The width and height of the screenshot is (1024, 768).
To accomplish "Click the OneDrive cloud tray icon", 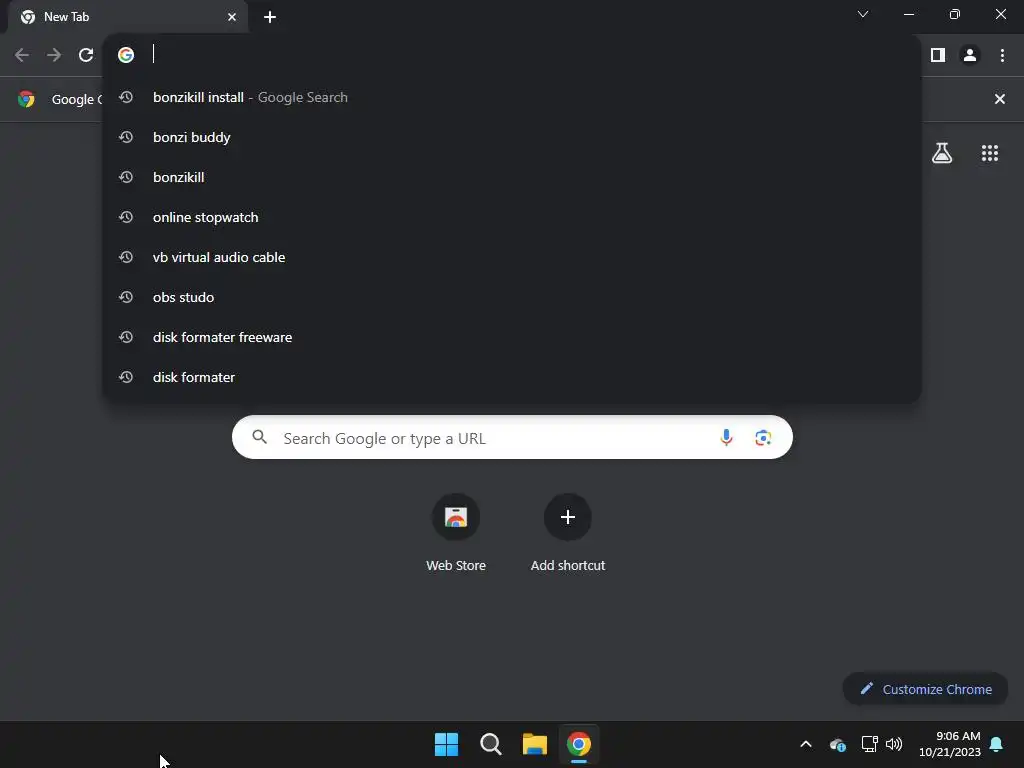I will point(838,744).
